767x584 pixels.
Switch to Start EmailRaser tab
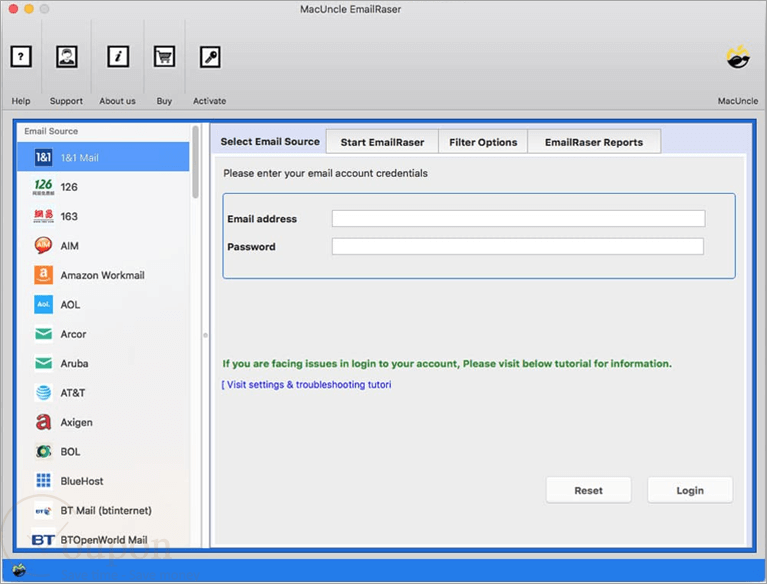point(383,142)
